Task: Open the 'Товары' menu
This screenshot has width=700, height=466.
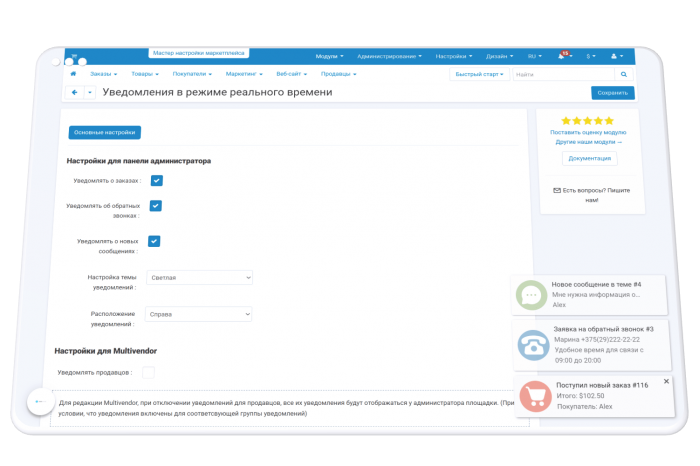Action: click(145, 74)
